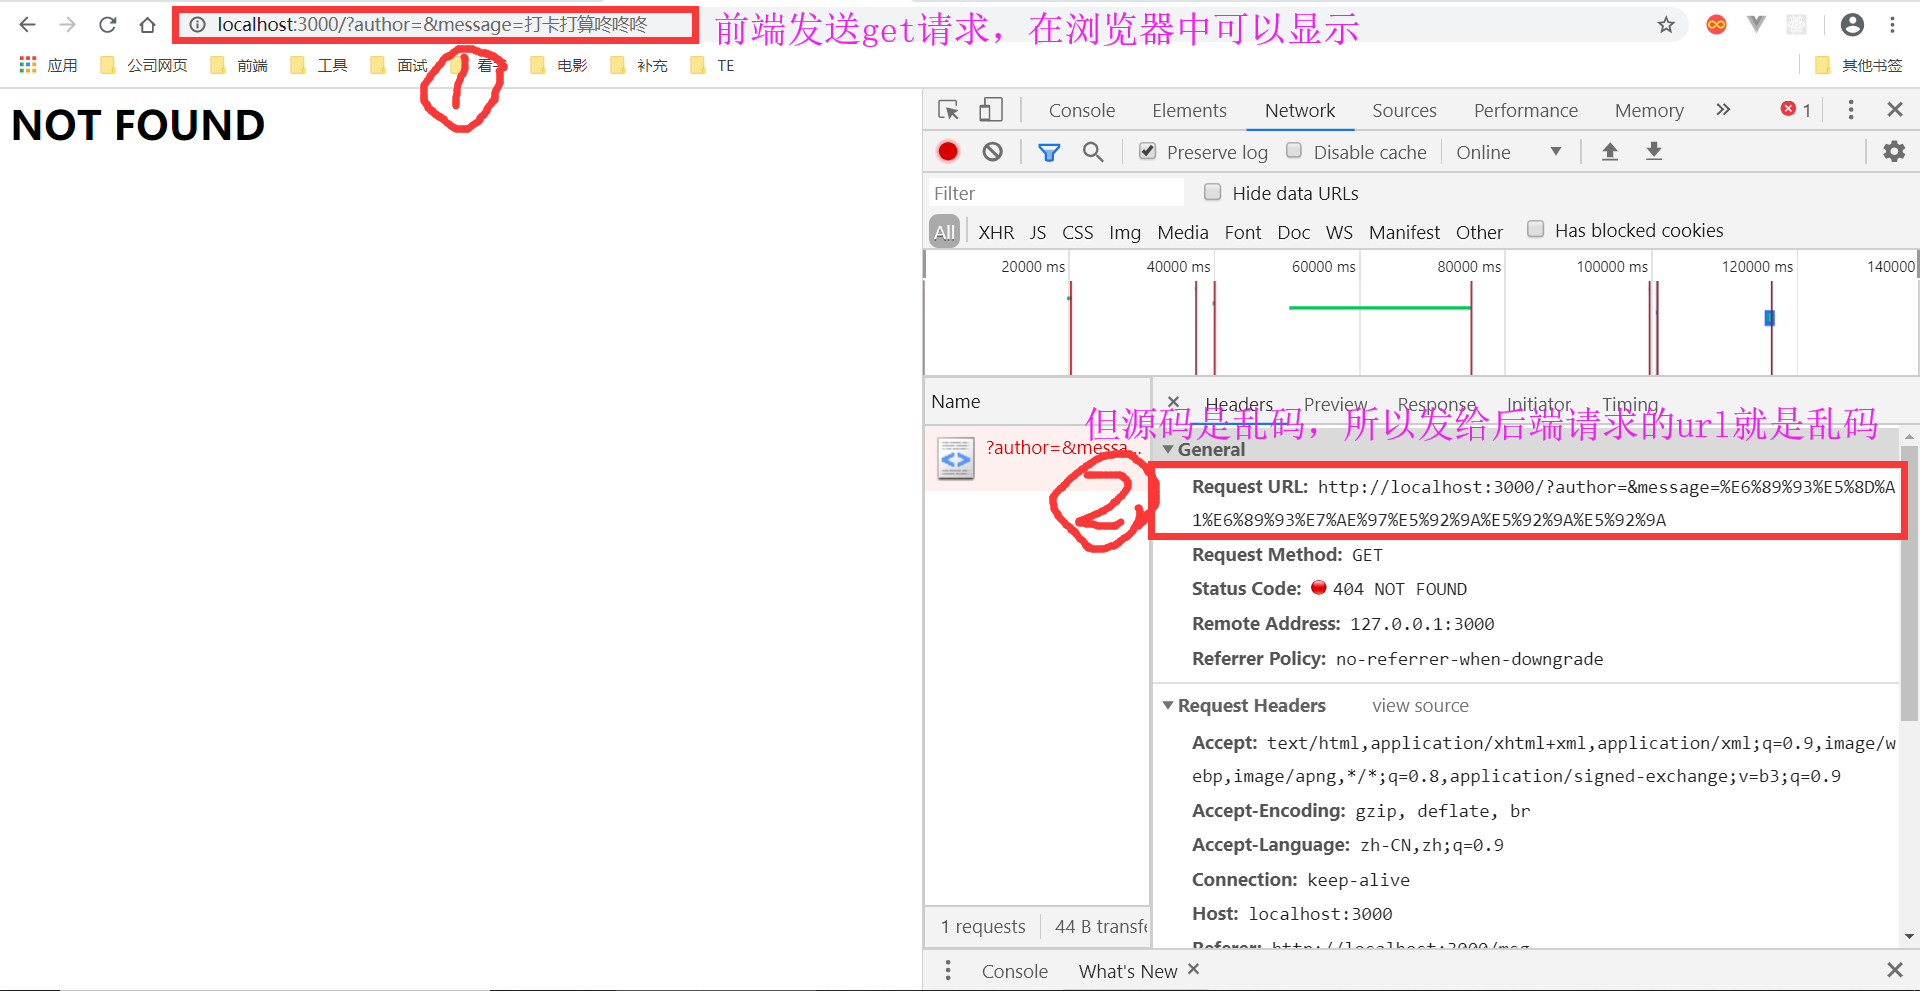This screenshot has height=991, width=1920.
Task: Uncheck Preserve log
Action: tap(1148, 151)
